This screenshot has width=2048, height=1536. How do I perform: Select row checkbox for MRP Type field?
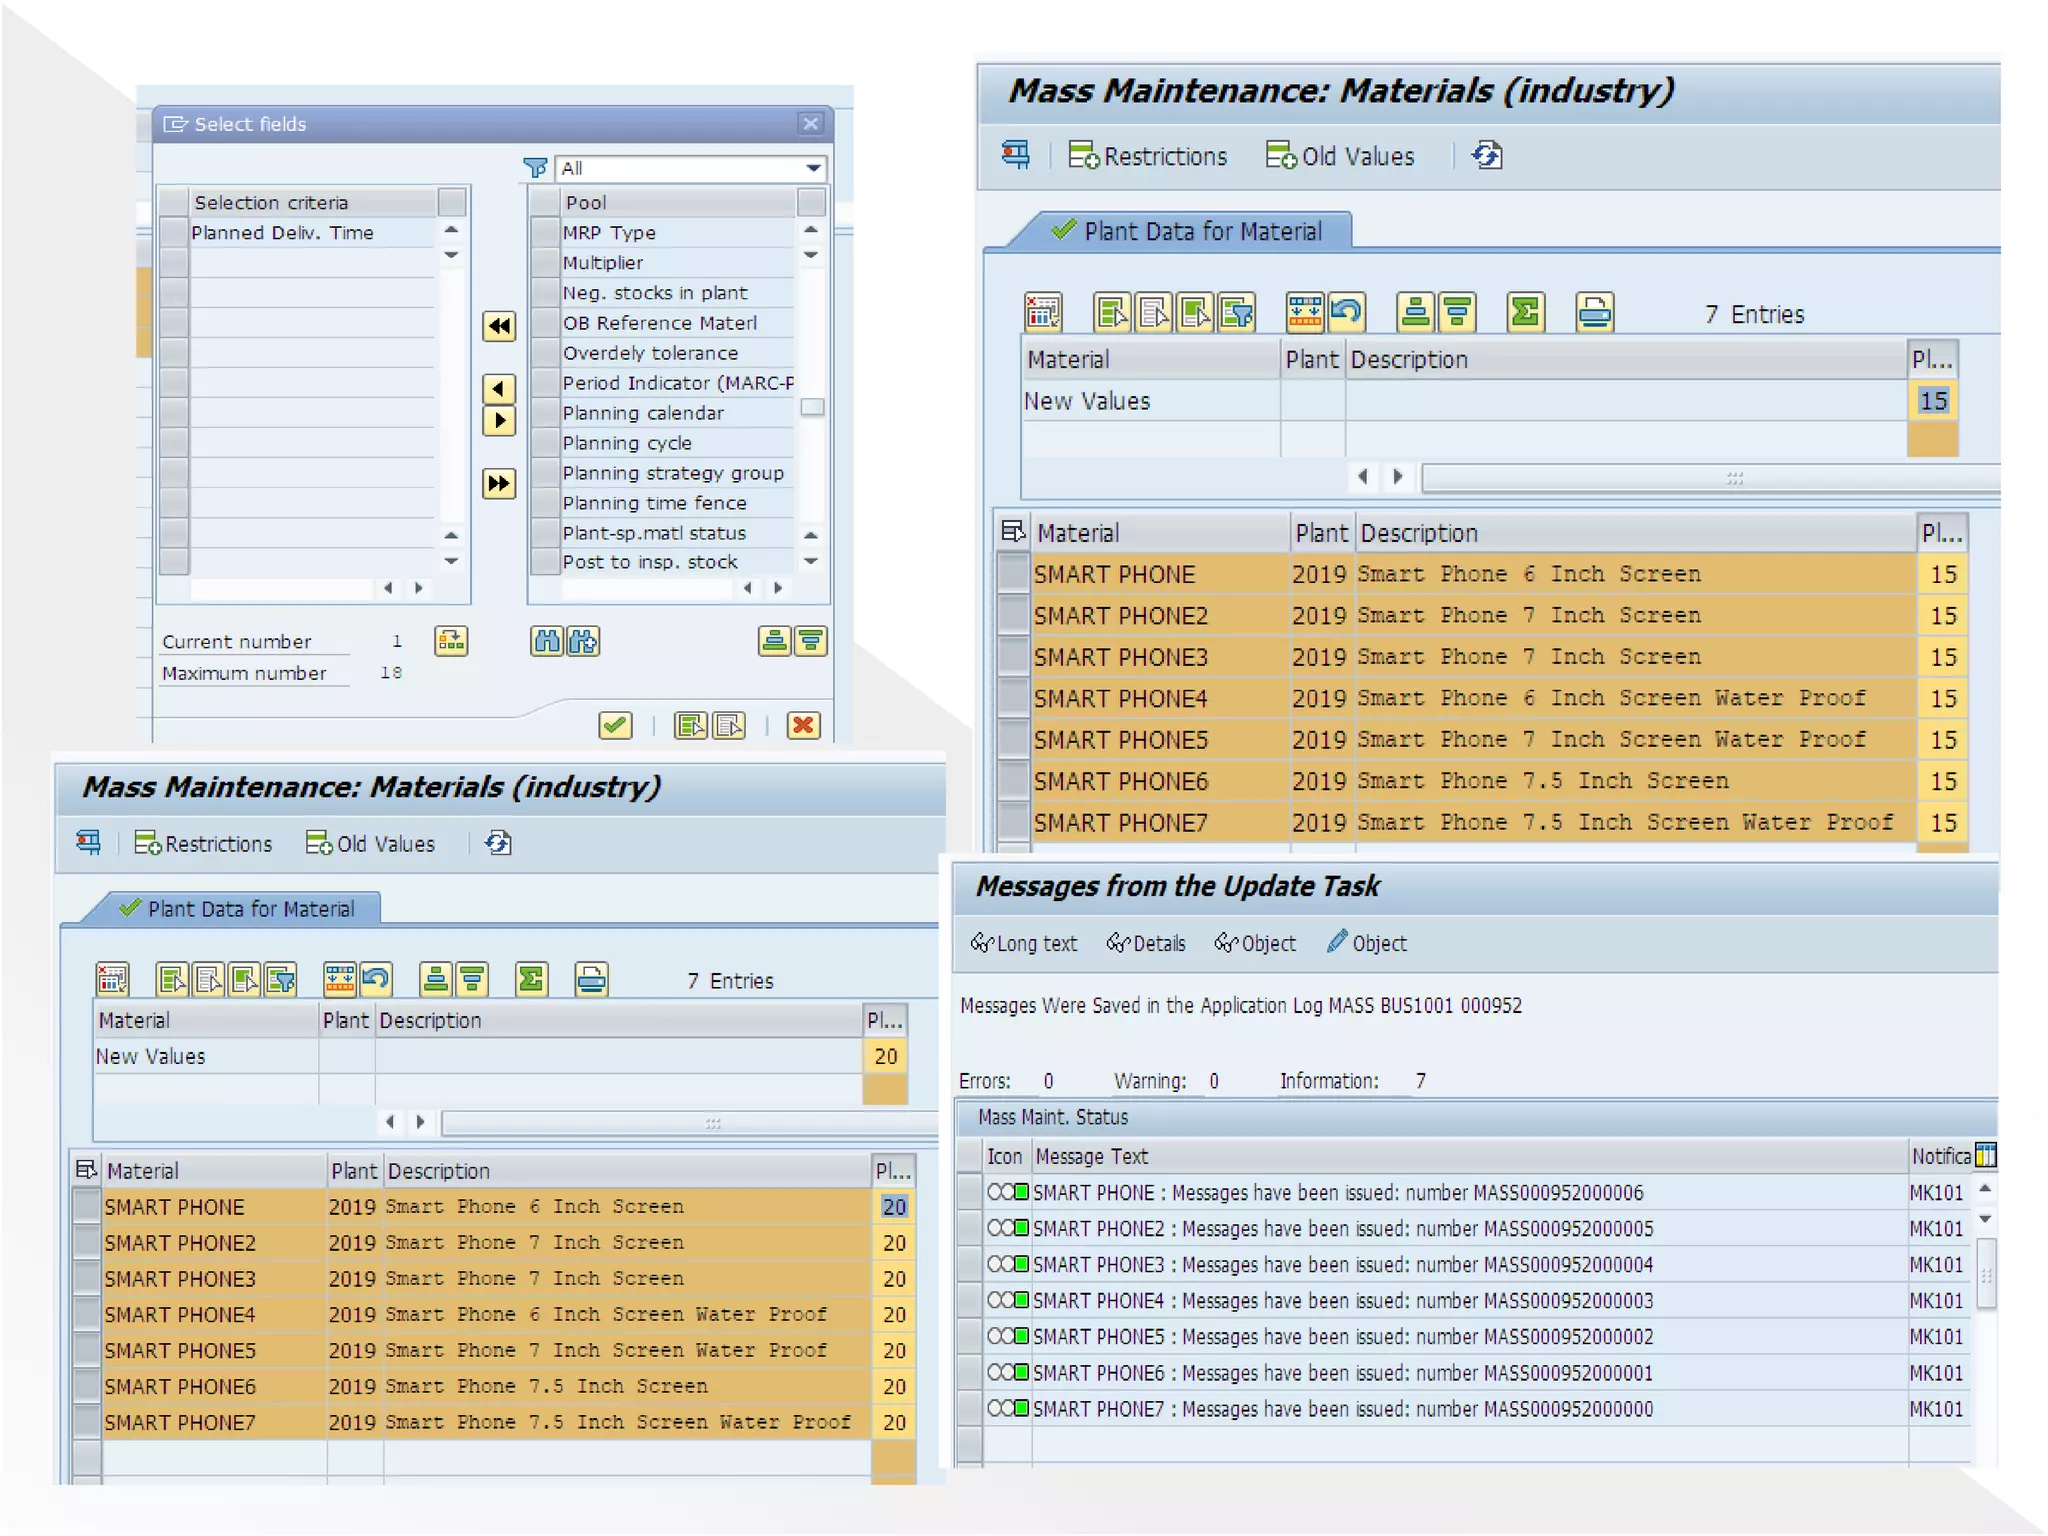(x=545, y=233)
